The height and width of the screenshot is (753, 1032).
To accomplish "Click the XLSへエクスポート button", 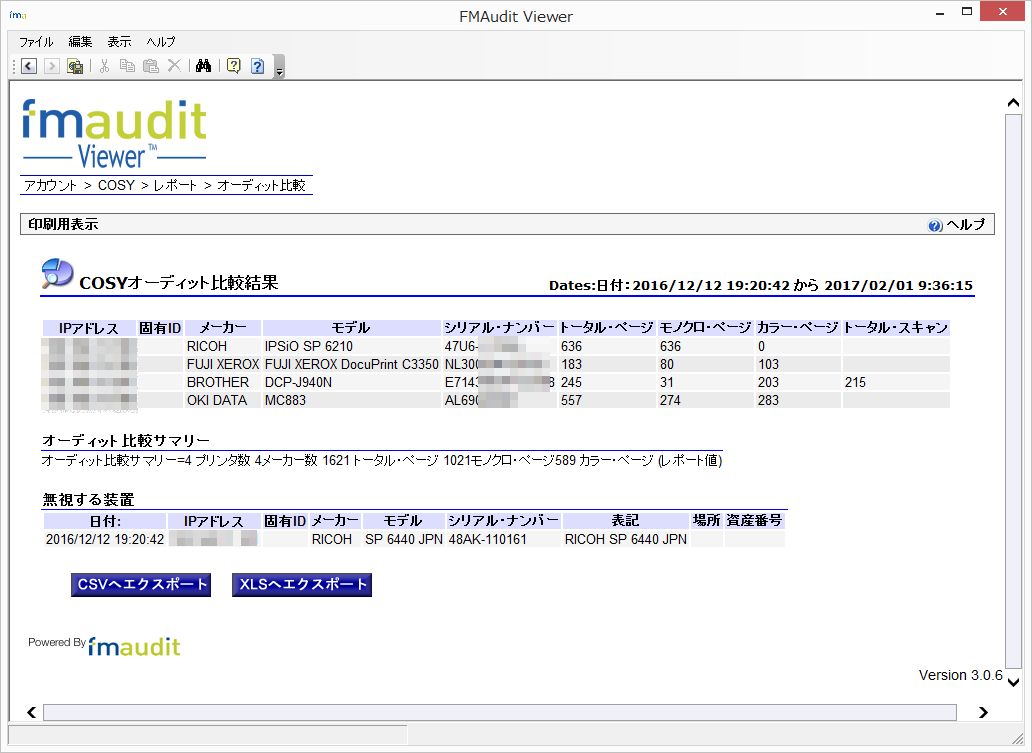I will (302, 584).
